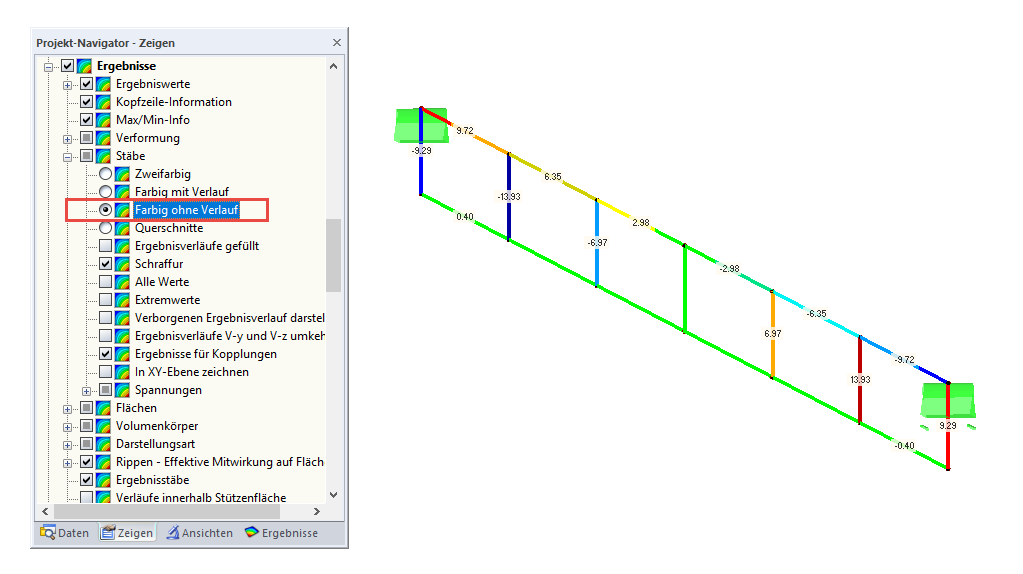The height and width of the screenshot is (574, 1023).
Task: Check the In XY-Ebene zeichnen checkbox
Action: (105, 372)
